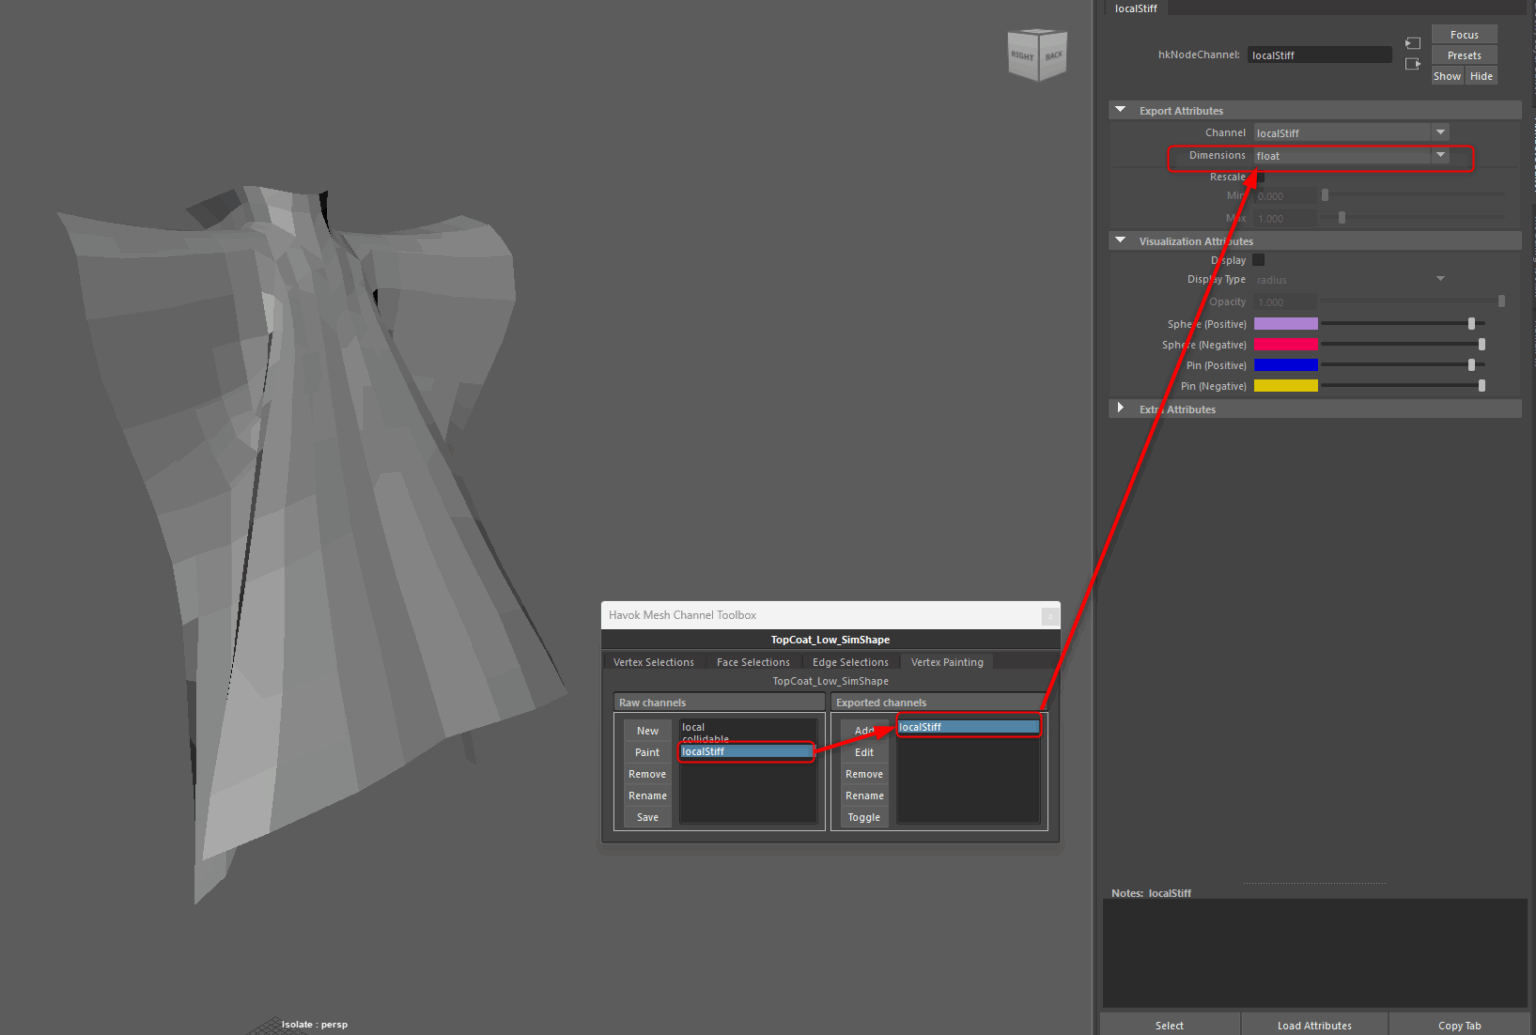Image resolution: width=1536 pixels, height=1035 pixels.
Task: Collapse the Export Attributes section
Action: (1120, 110)
